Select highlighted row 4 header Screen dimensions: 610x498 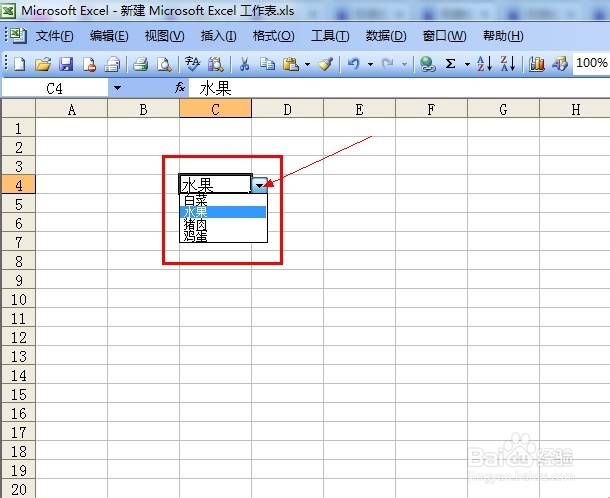(18, 185)
